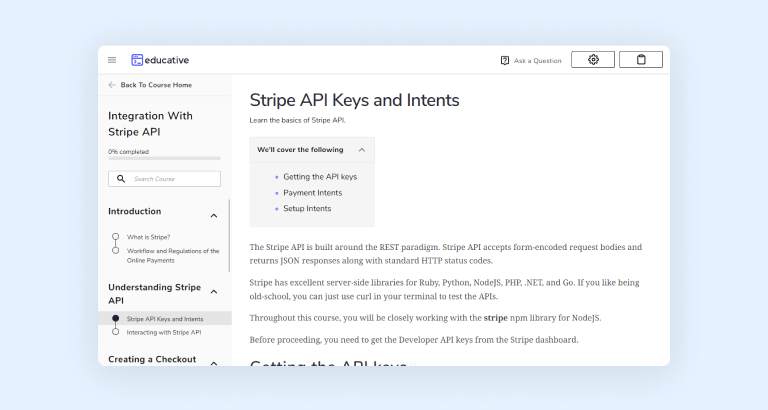Click the educative logo
768x410 pixels.
[x=159, y=60]
